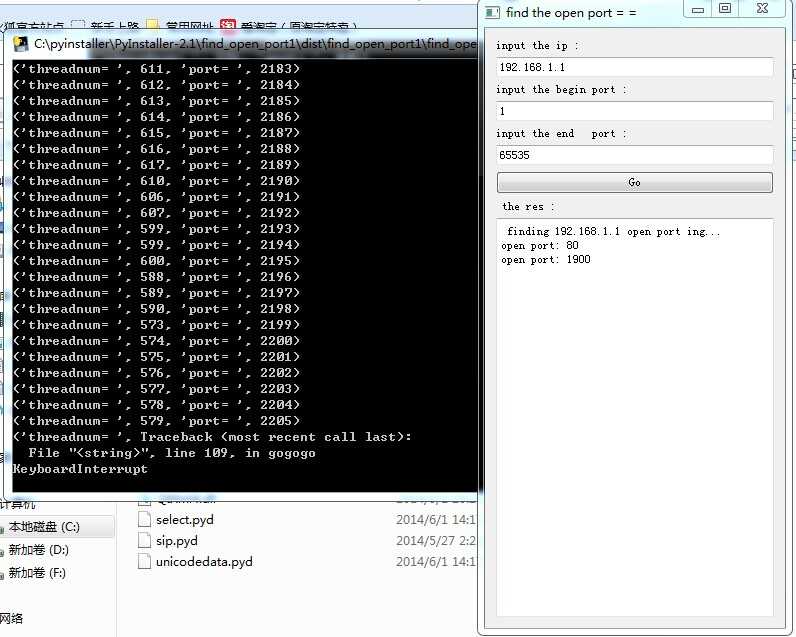Click the 'open port: 80' result line
This screenshot has width=796, height=637.
(540, 246)
